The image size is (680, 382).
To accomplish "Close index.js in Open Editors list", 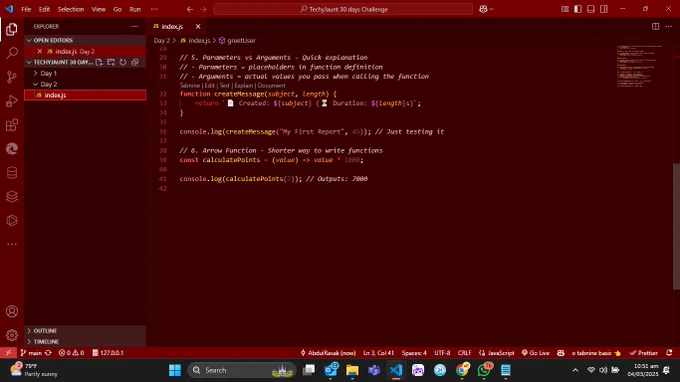I will pyautogui.click(x=40, y=51).
